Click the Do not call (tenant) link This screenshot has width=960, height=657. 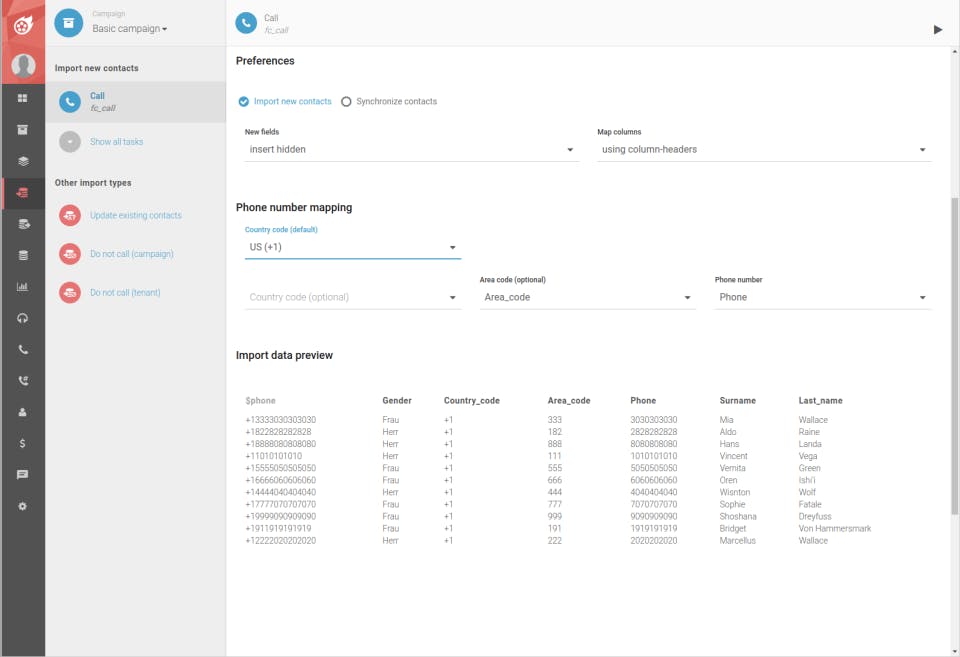click(125, 293)
